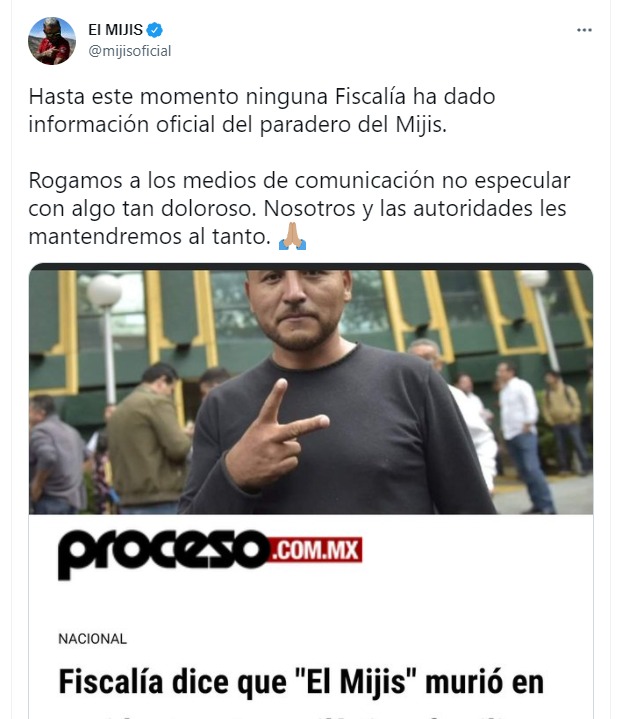Screen dimensions: 628x719
Task: Click the praying hands emoji
Action: point(292,237)
